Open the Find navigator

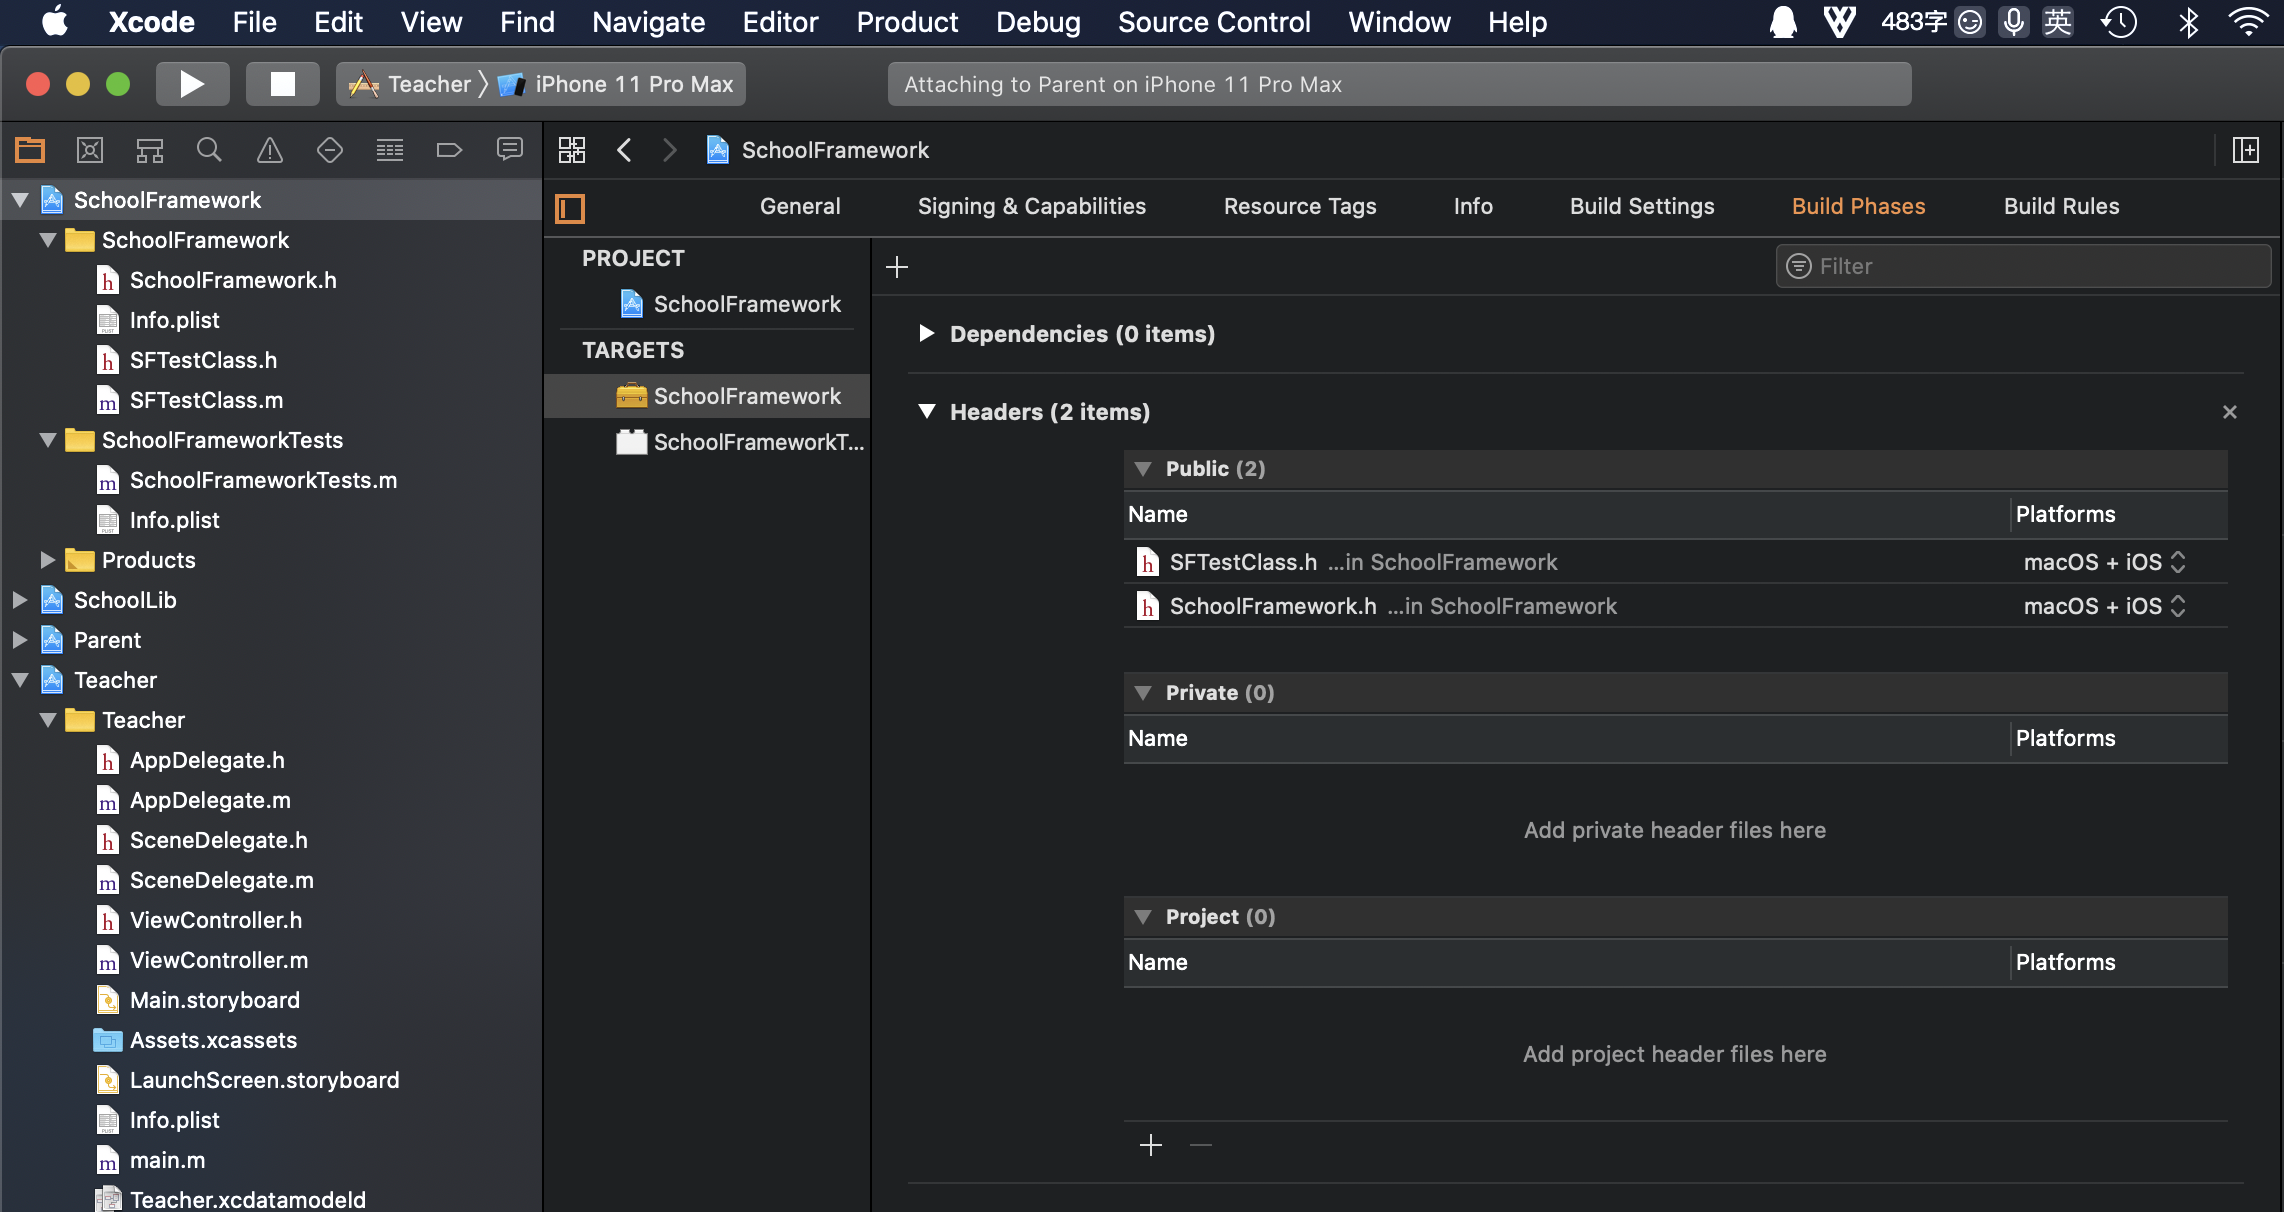(209, 150)
